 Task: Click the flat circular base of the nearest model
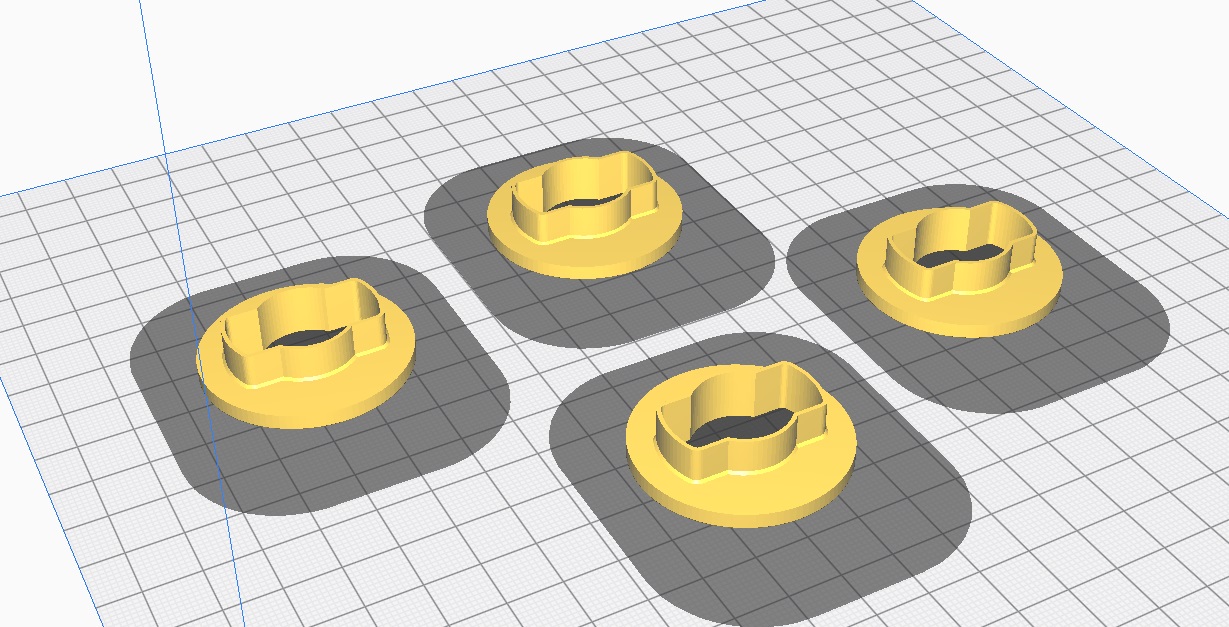[680, 480]
